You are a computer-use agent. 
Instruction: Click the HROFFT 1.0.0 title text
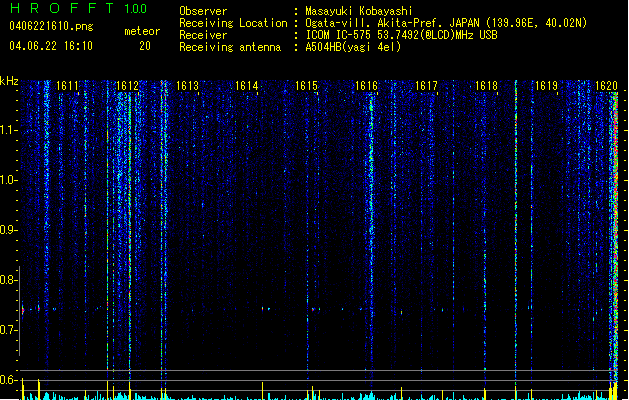(x=78, y=8)
